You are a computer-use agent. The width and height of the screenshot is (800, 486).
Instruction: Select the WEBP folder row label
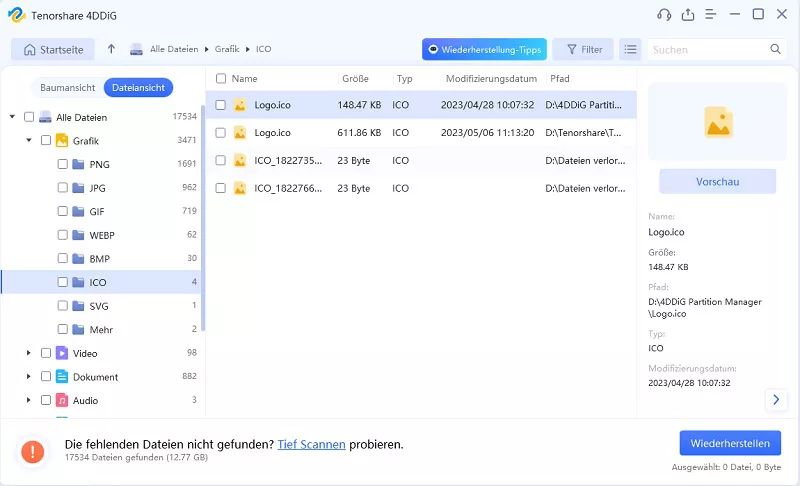102,235
